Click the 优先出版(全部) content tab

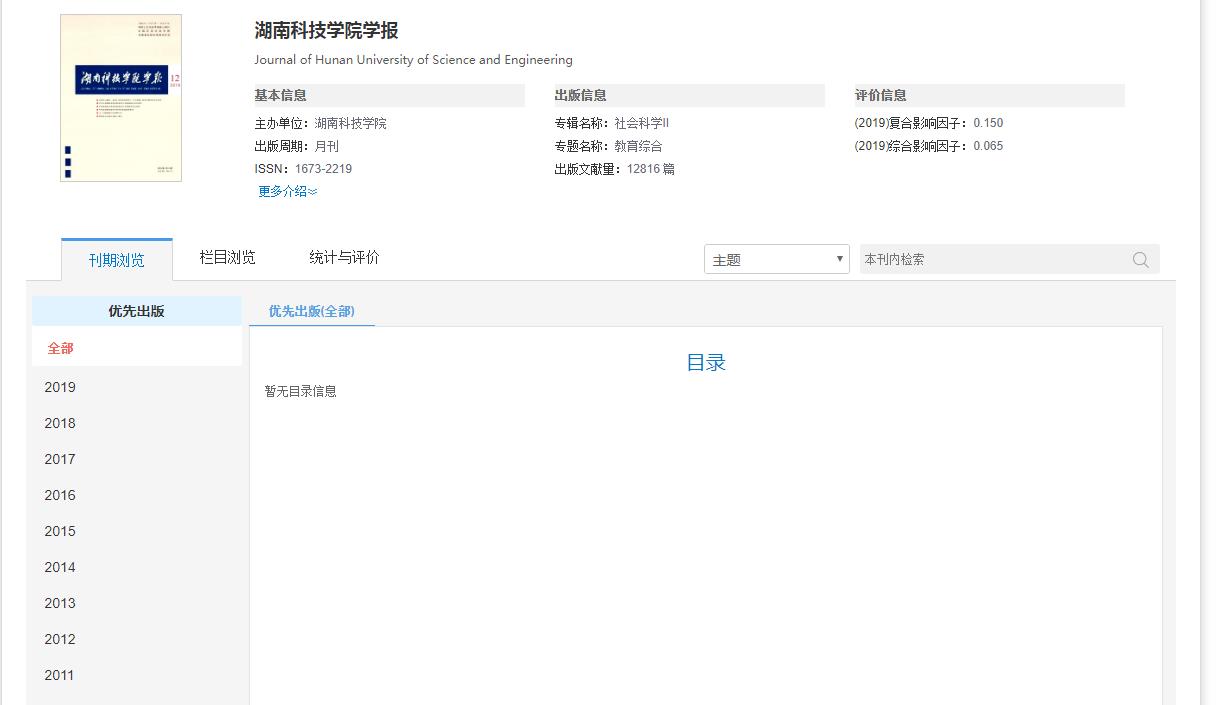pyautogui.click(x=311, y=312)
